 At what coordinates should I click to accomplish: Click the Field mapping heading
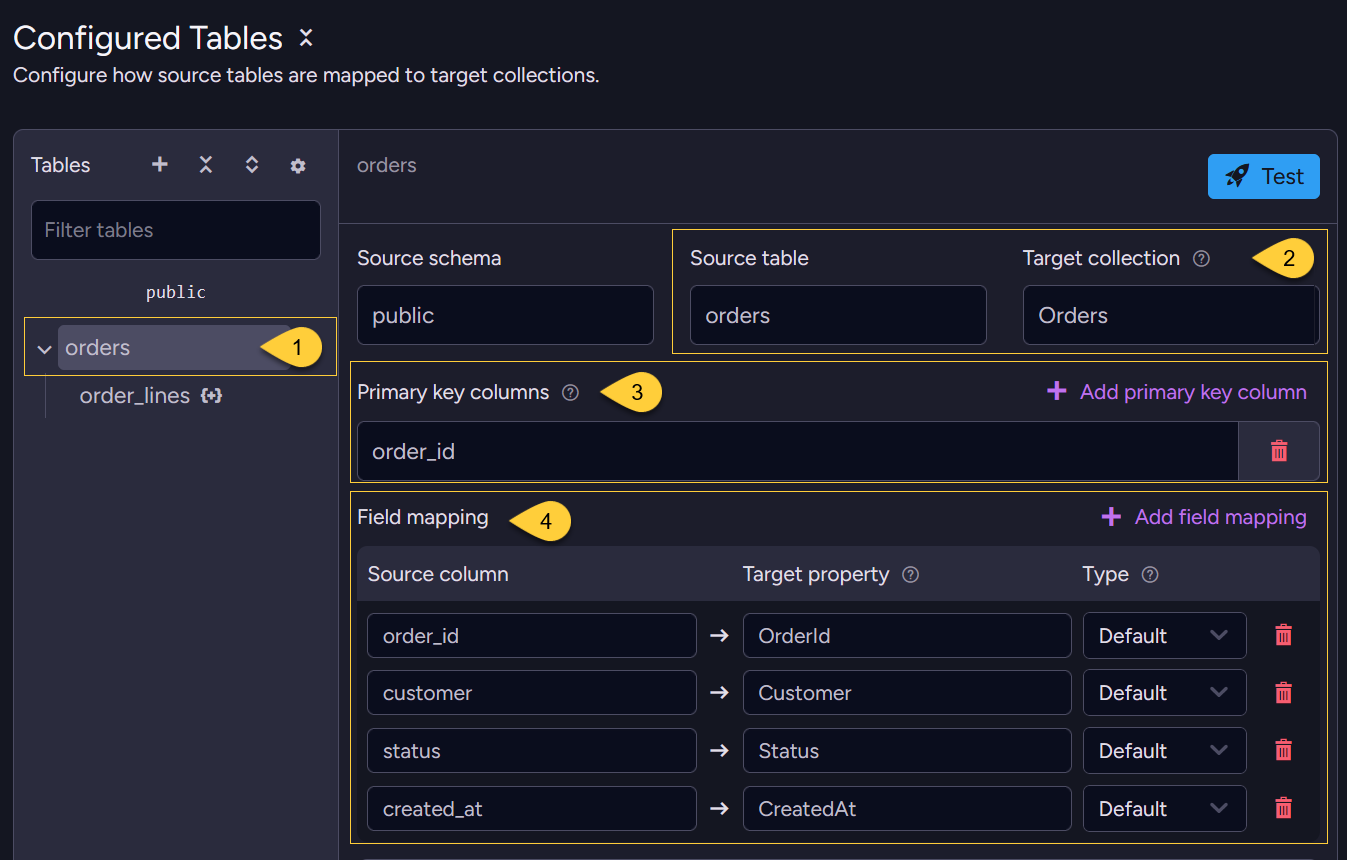tap(423, 518)
